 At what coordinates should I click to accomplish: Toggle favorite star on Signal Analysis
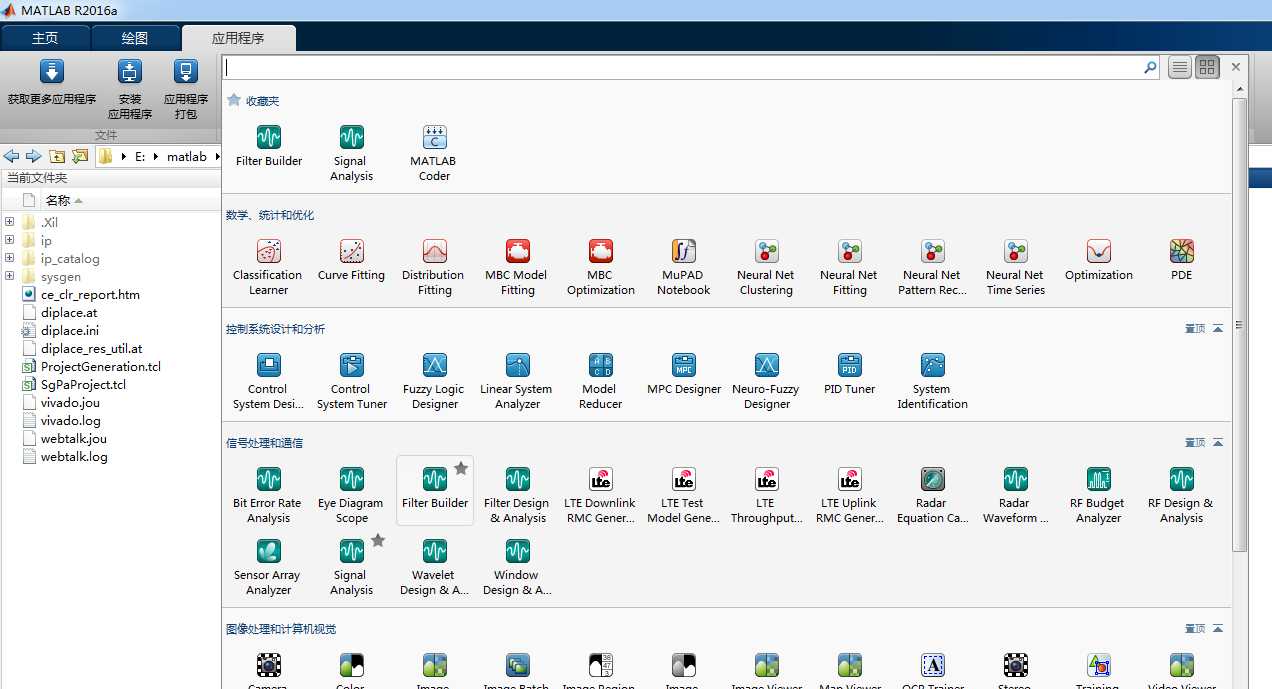pos(378,540)
